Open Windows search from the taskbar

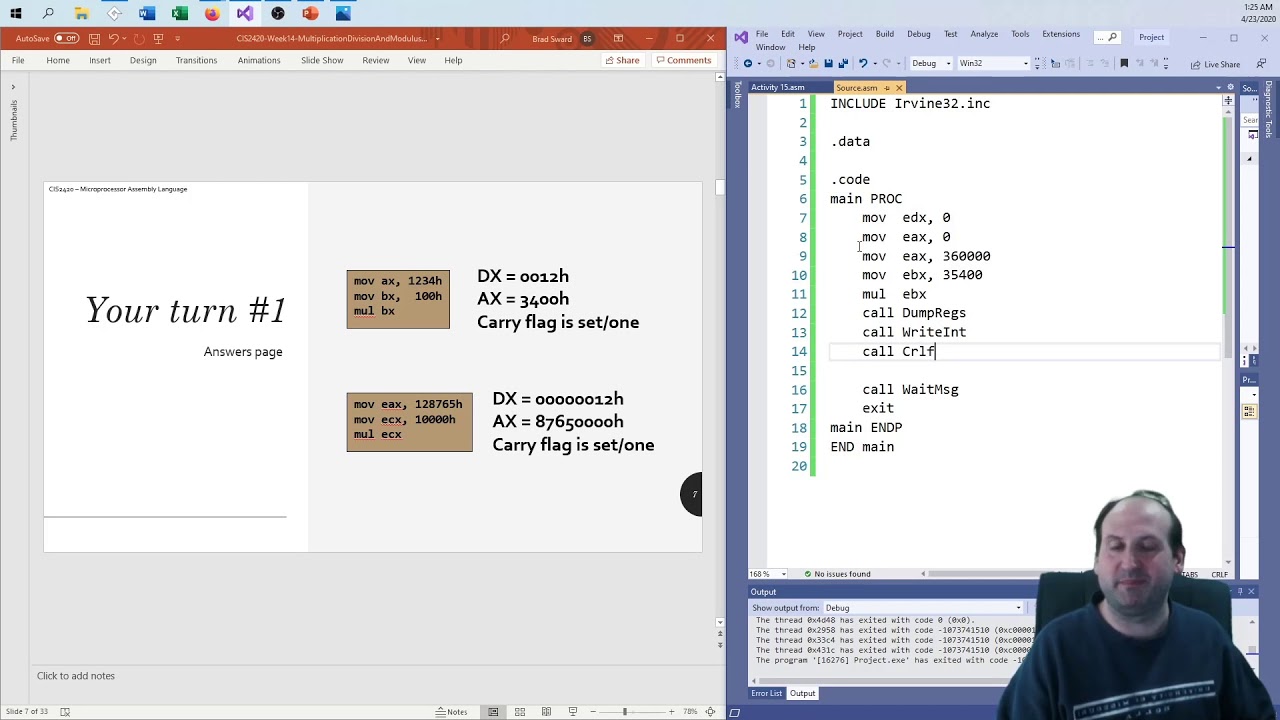[48, 14]
